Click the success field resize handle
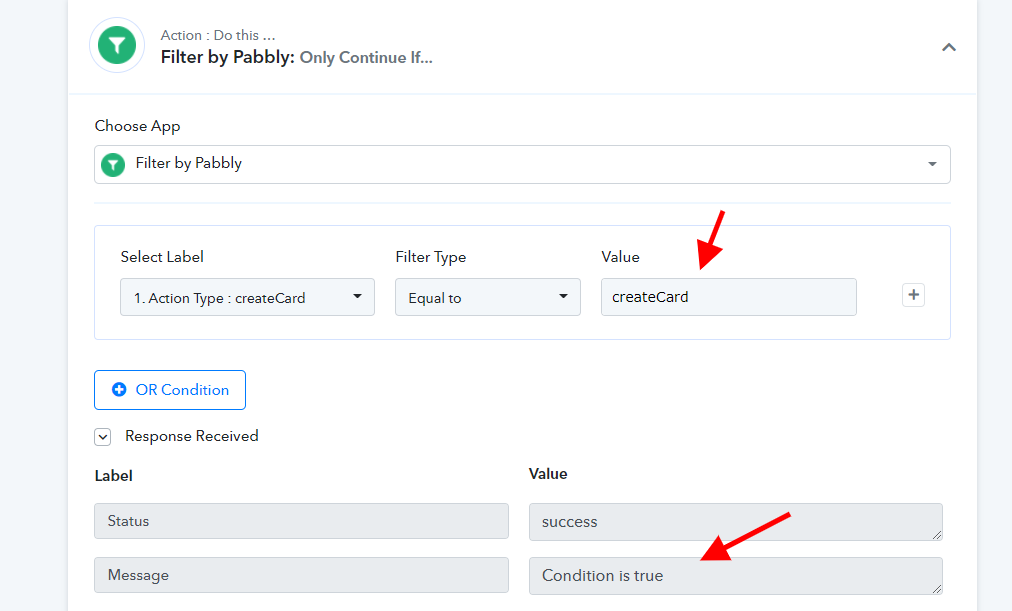This screenshot has height=611, width=1012. 937,535
